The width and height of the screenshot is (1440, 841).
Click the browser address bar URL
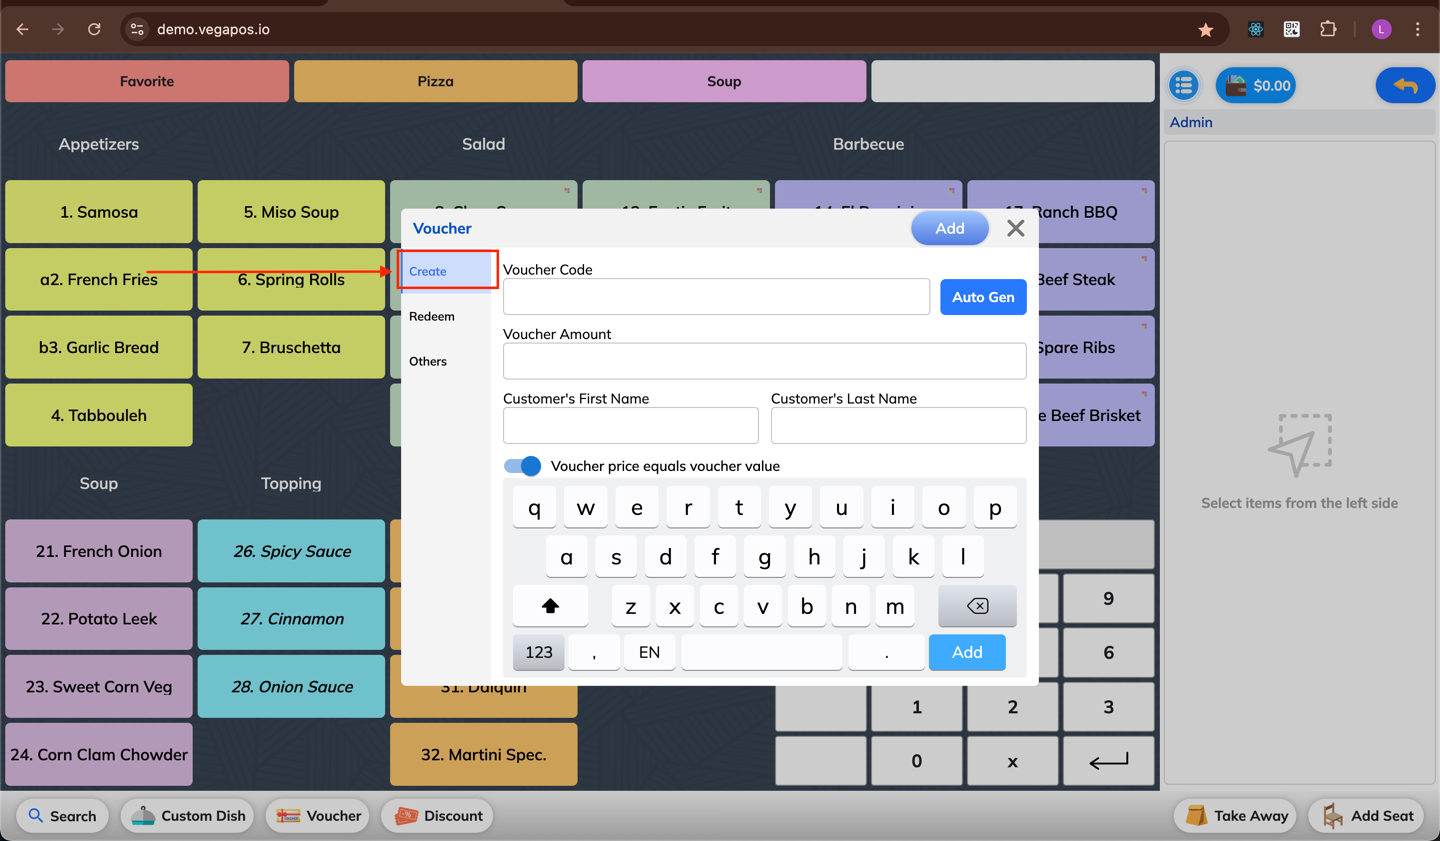(213, 29)
